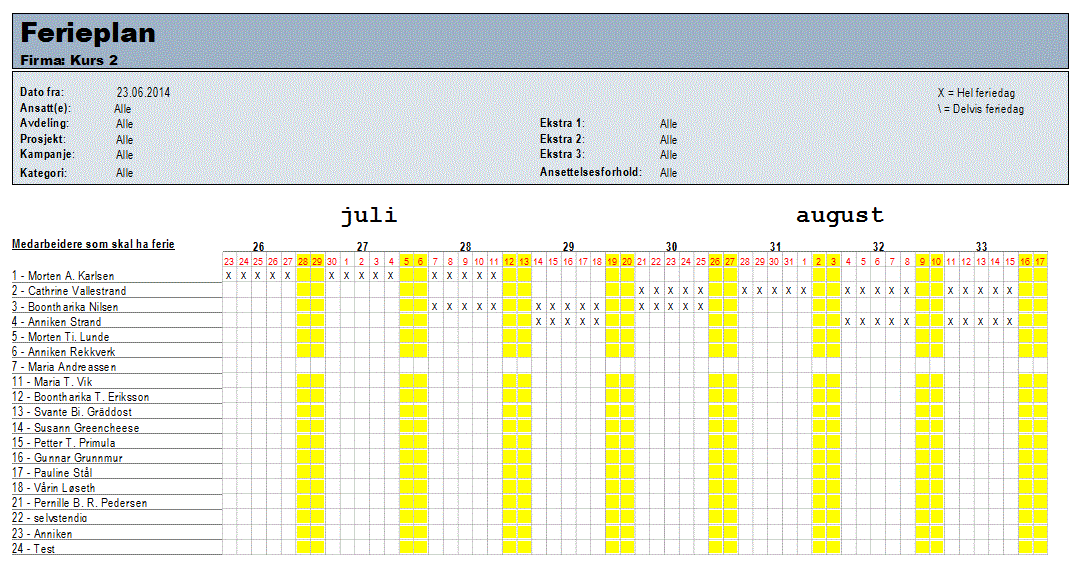Click the 'Alle' value beside Ekstra 2
The height and width of the screenshot is (567, 1083).
668,140
